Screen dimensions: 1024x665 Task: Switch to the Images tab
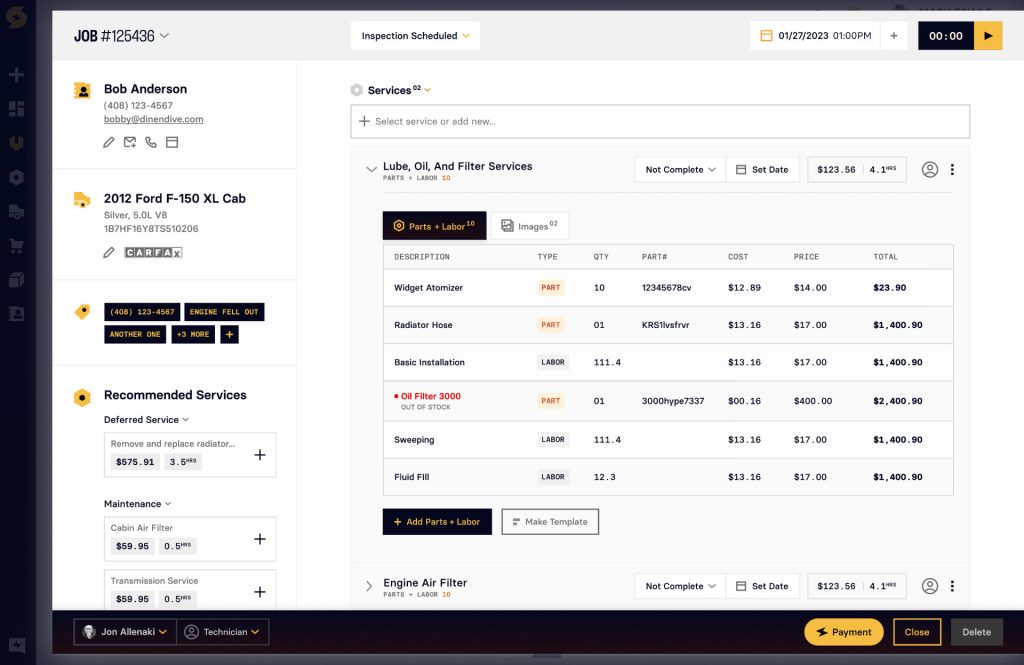click(x=530, y=225)
